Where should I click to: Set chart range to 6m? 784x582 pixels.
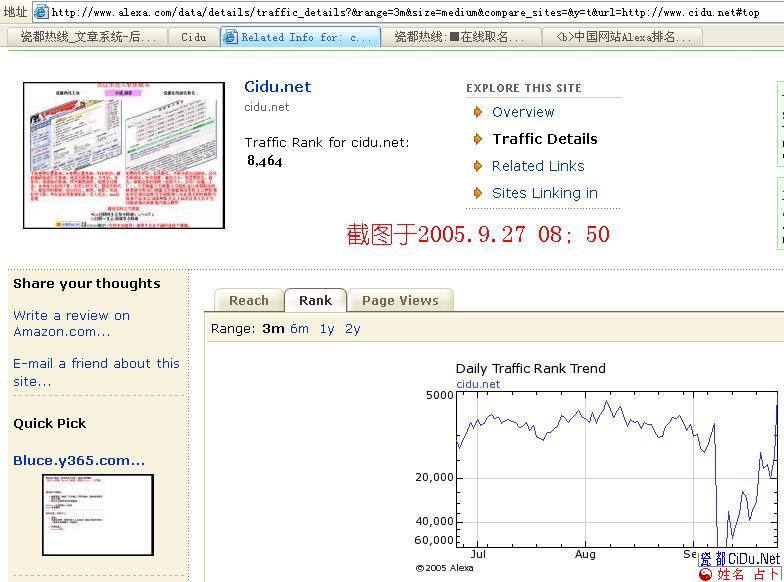(x=299, y=328)
